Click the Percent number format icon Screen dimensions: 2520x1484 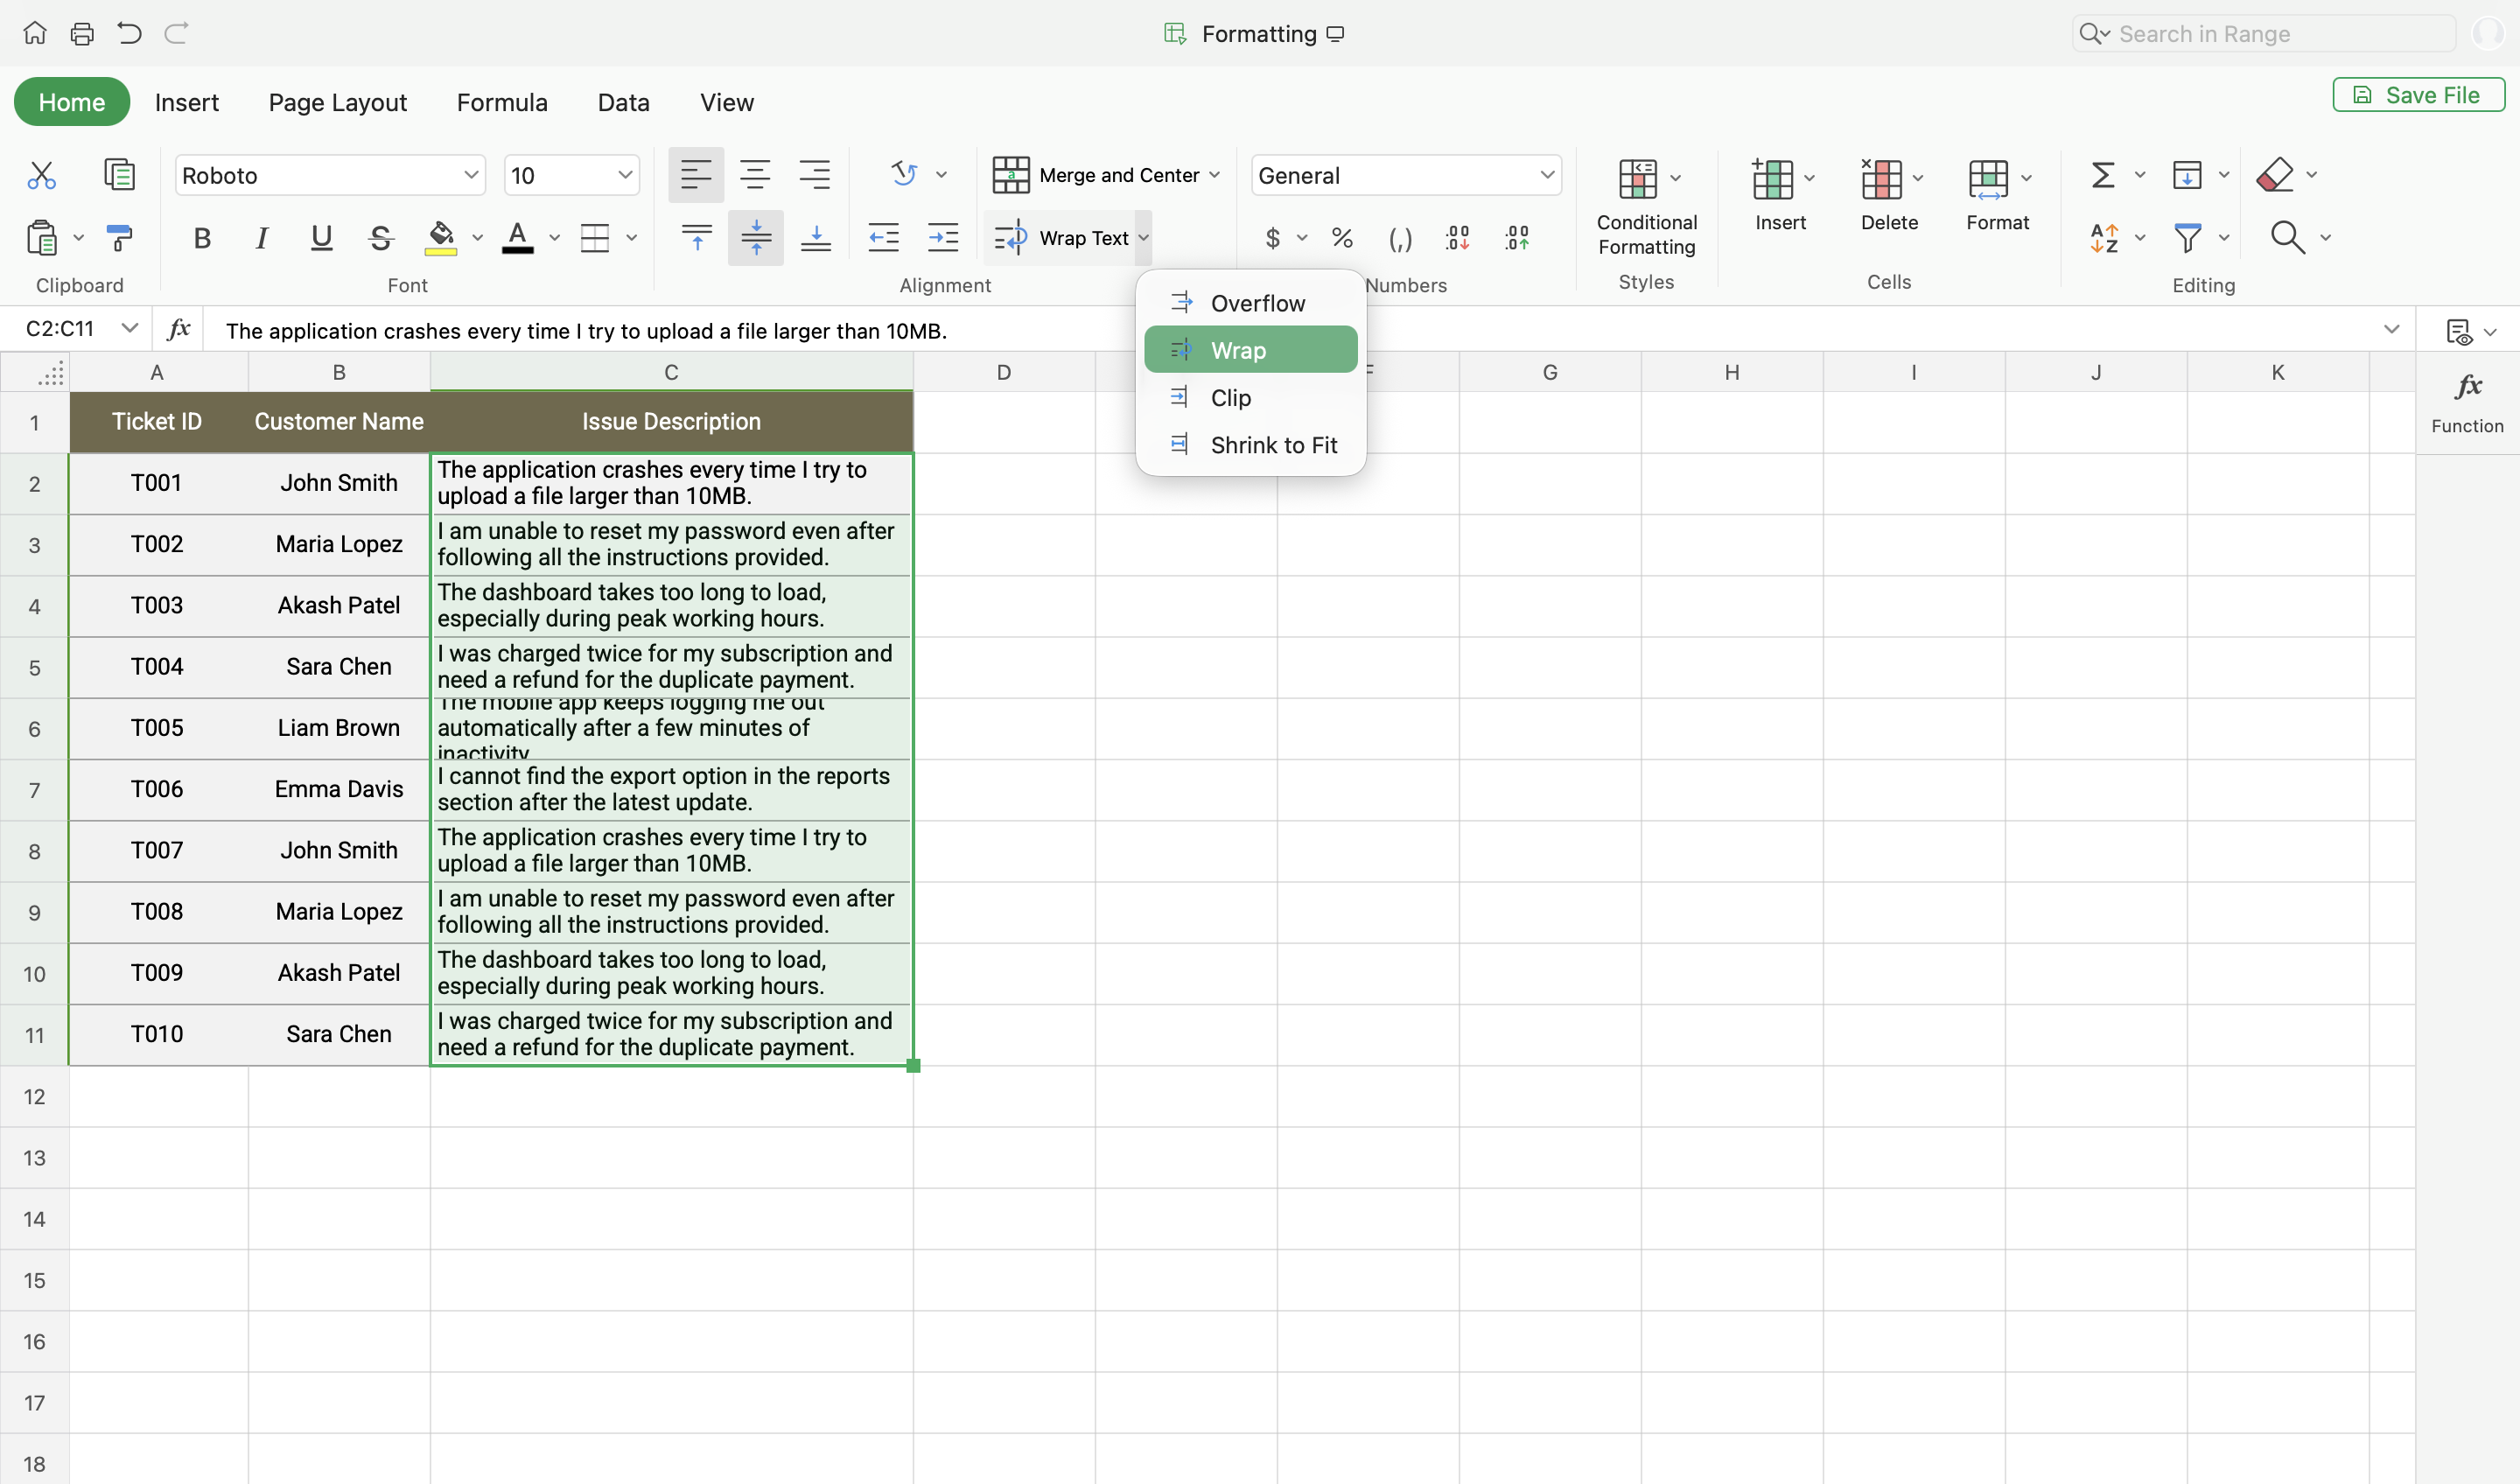(1342, 237)
